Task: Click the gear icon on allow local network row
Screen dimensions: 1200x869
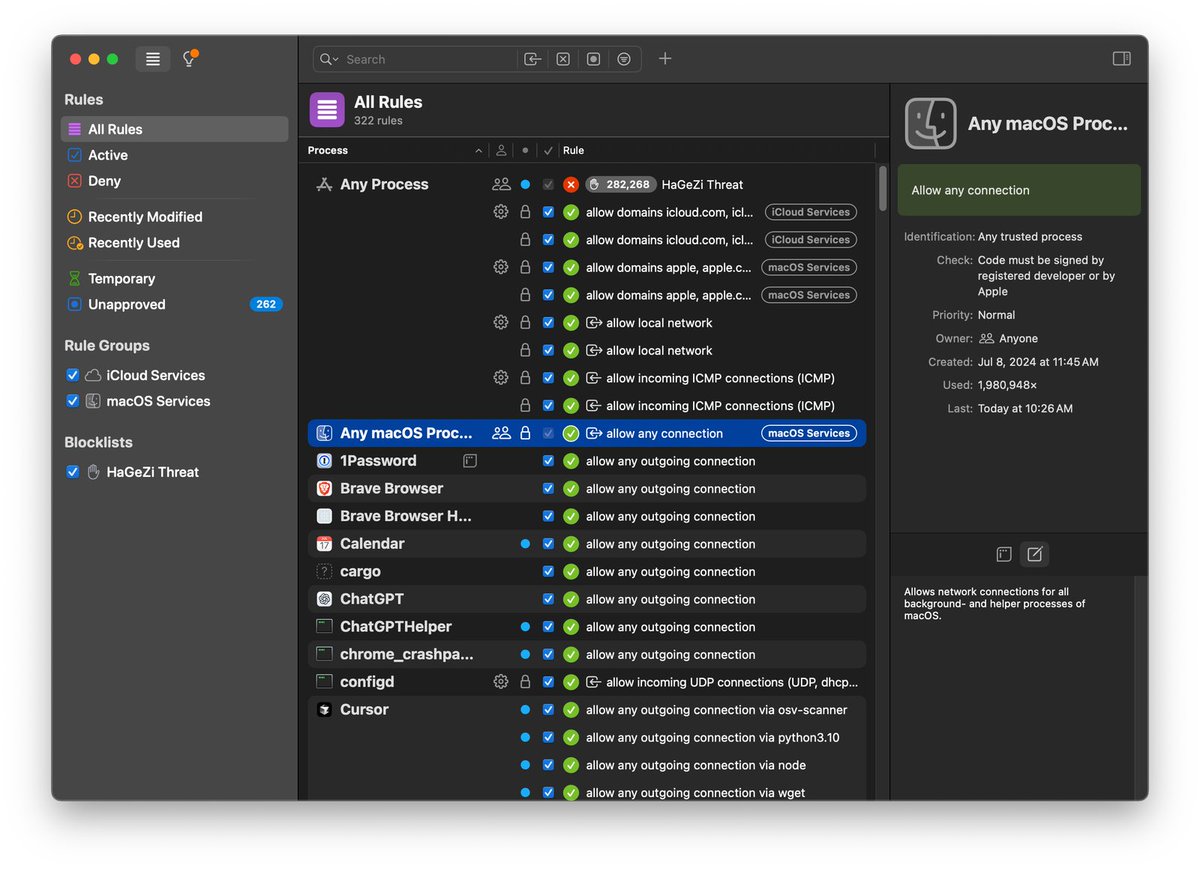Action: (501, 323)
